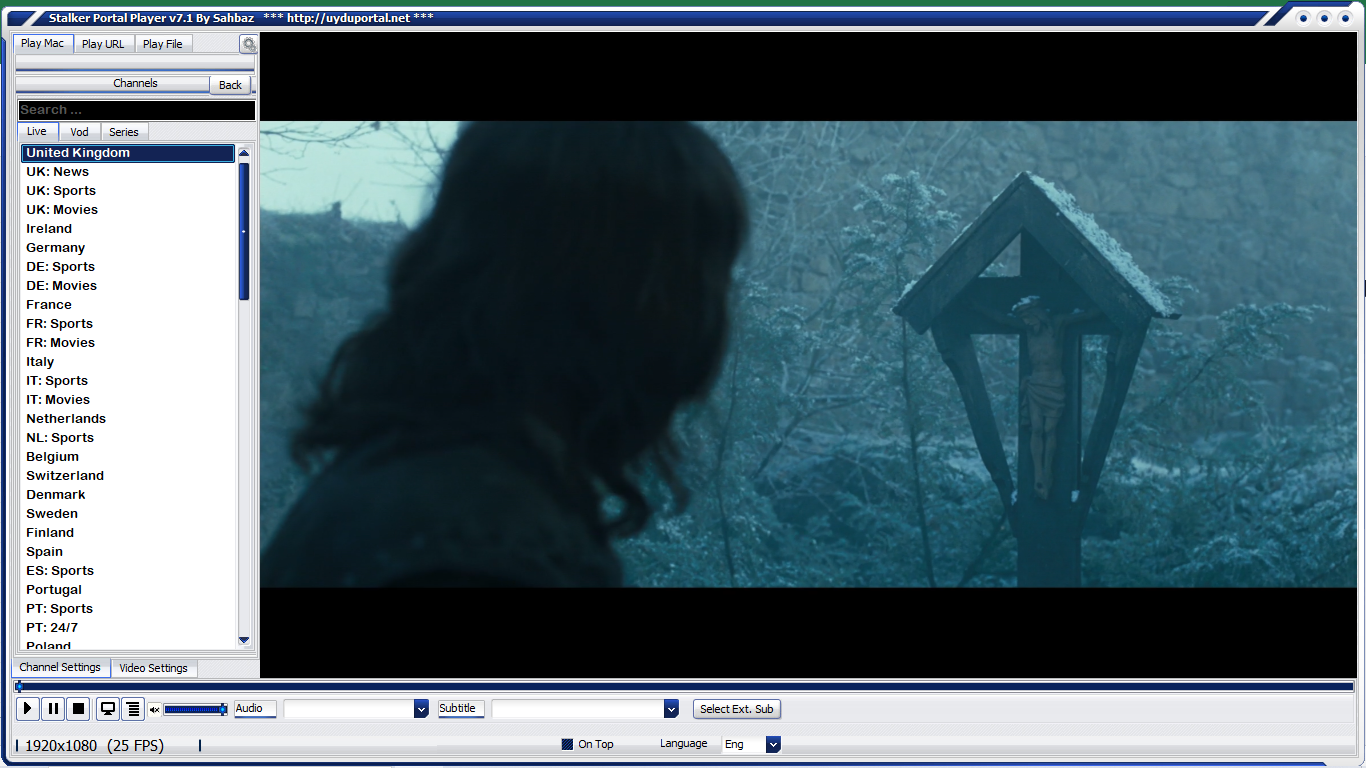This screenshot has width=1366, height=768.
Task: Click the channel Search field
Action: coord(136,110)
